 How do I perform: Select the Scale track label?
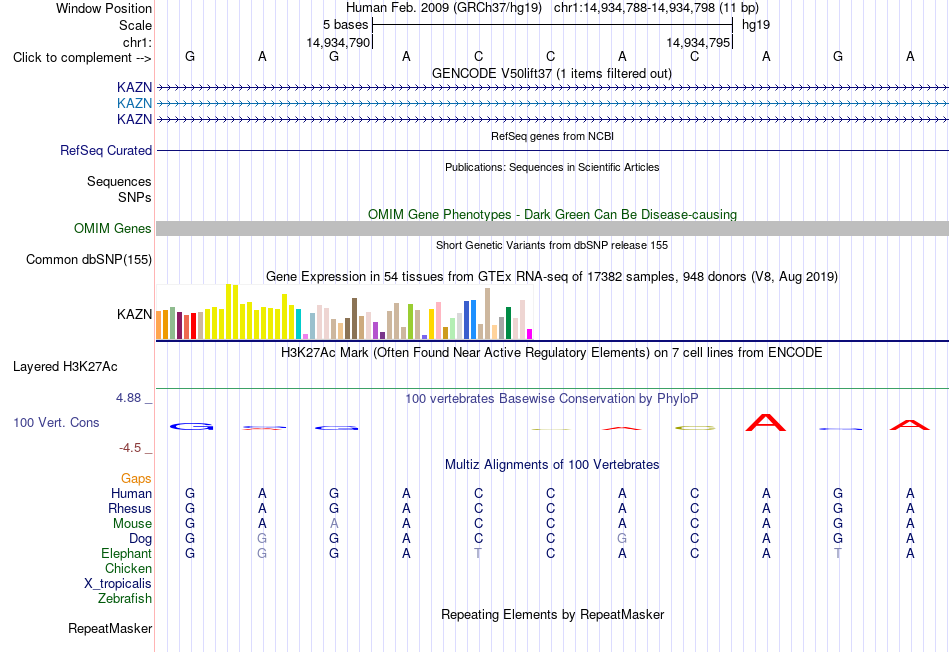tap(135, 25)
